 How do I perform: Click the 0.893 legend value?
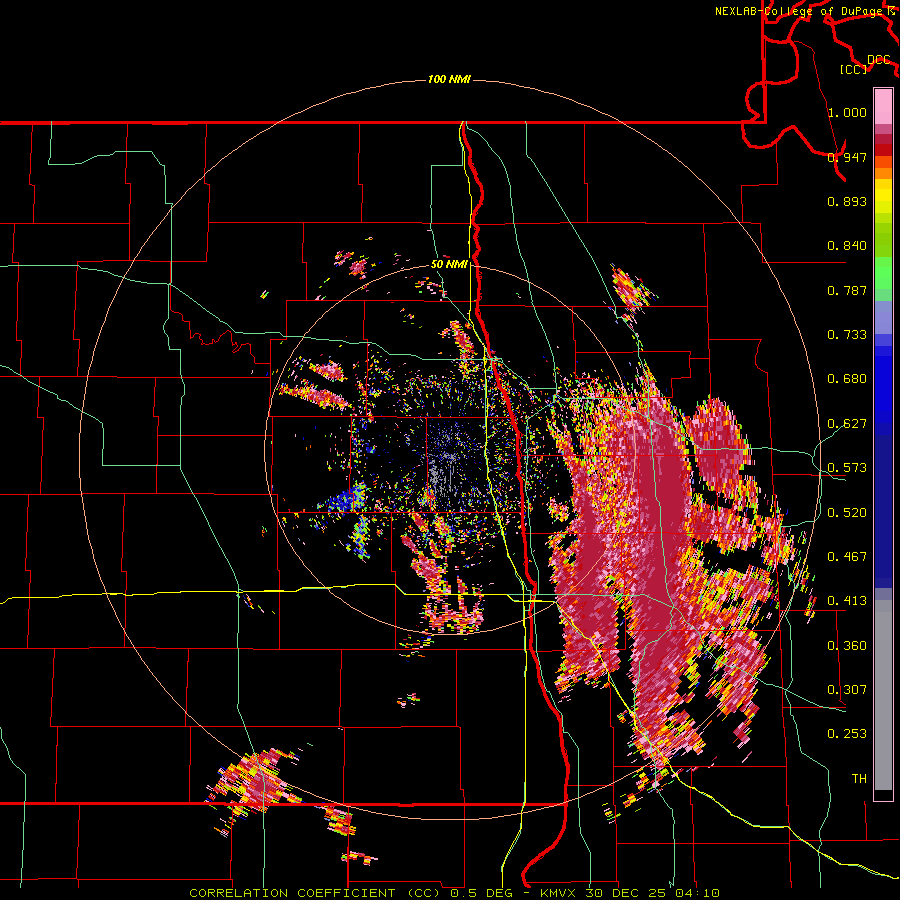[x=847, y=201]
